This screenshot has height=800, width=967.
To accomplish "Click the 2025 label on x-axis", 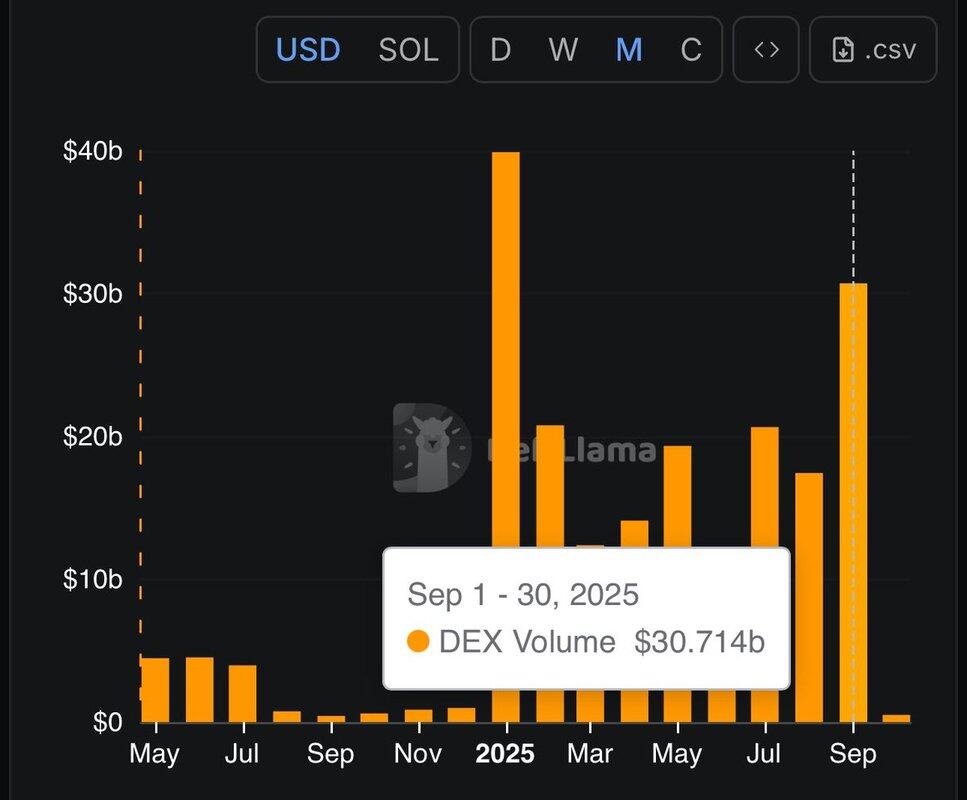I will click(506, 753).
